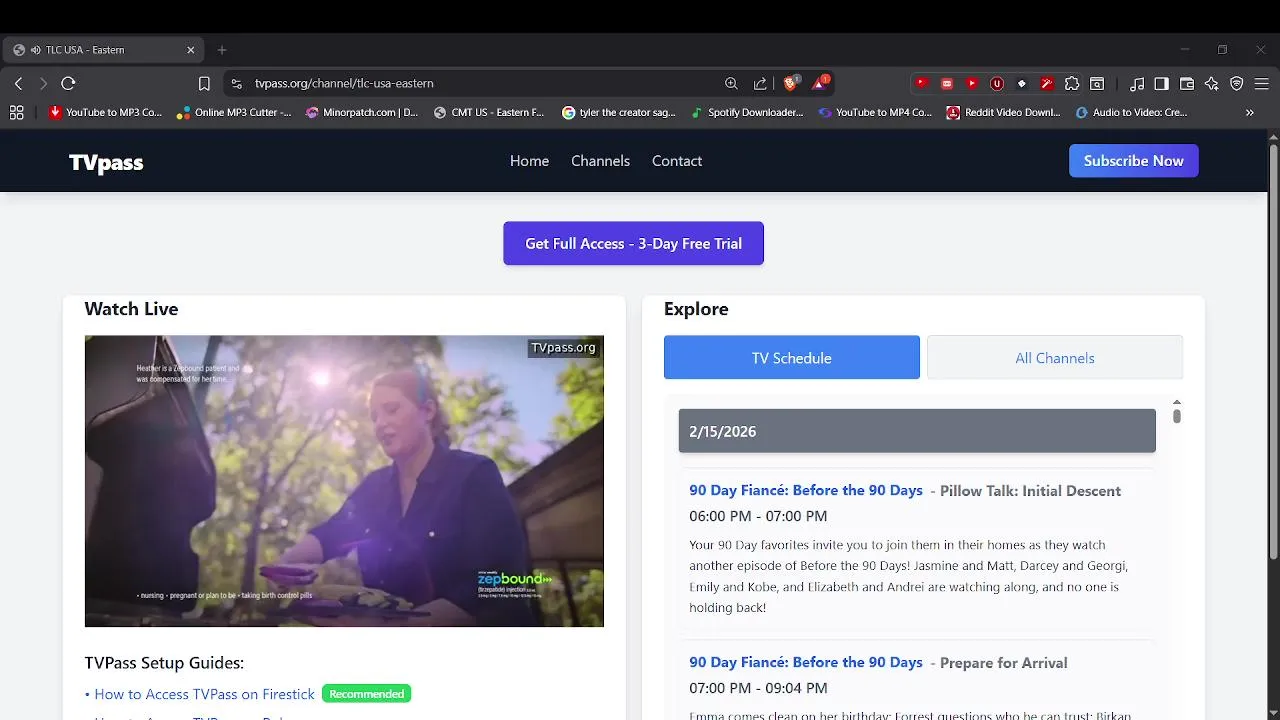Open the Prepare for Arrival show title

[1004, 663]
